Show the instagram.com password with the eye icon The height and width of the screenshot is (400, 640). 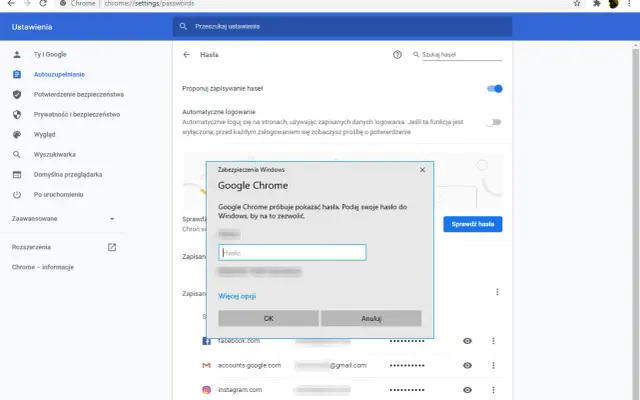click(467, 390)
